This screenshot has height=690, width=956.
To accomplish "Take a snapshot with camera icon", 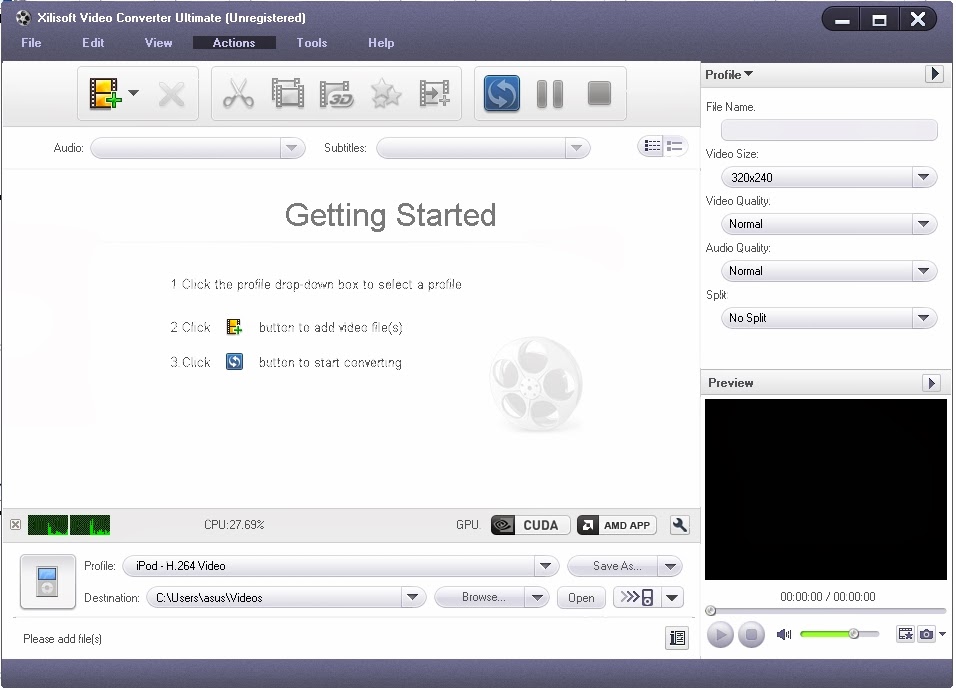I will (926, 635).
